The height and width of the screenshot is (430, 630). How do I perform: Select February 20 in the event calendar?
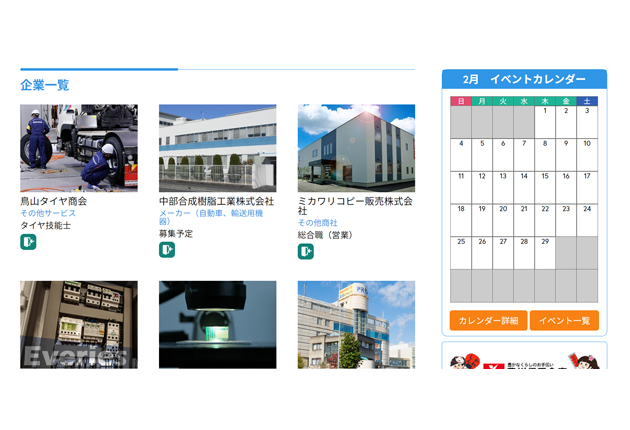(503, 220)
